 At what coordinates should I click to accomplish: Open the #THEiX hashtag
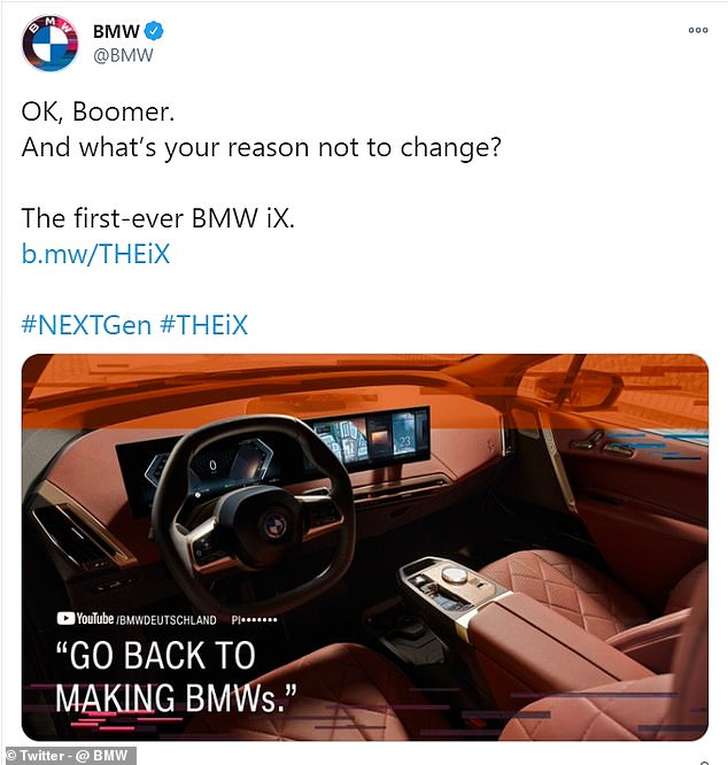point(204,325)
